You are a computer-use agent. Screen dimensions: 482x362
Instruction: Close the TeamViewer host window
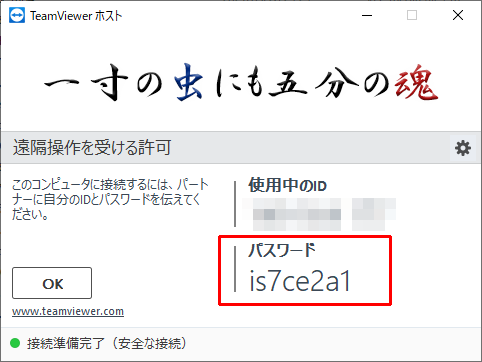[458, 15]
